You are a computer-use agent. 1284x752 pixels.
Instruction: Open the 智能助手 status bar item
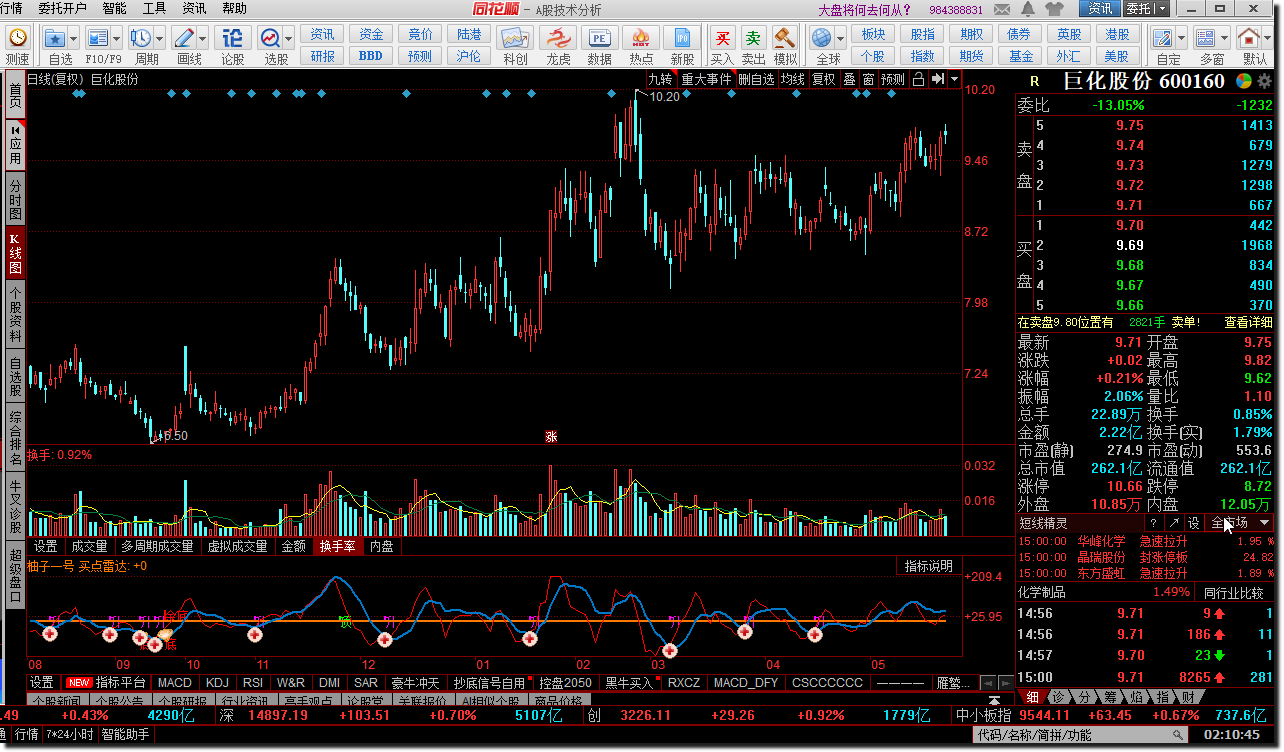coord(125,735)
